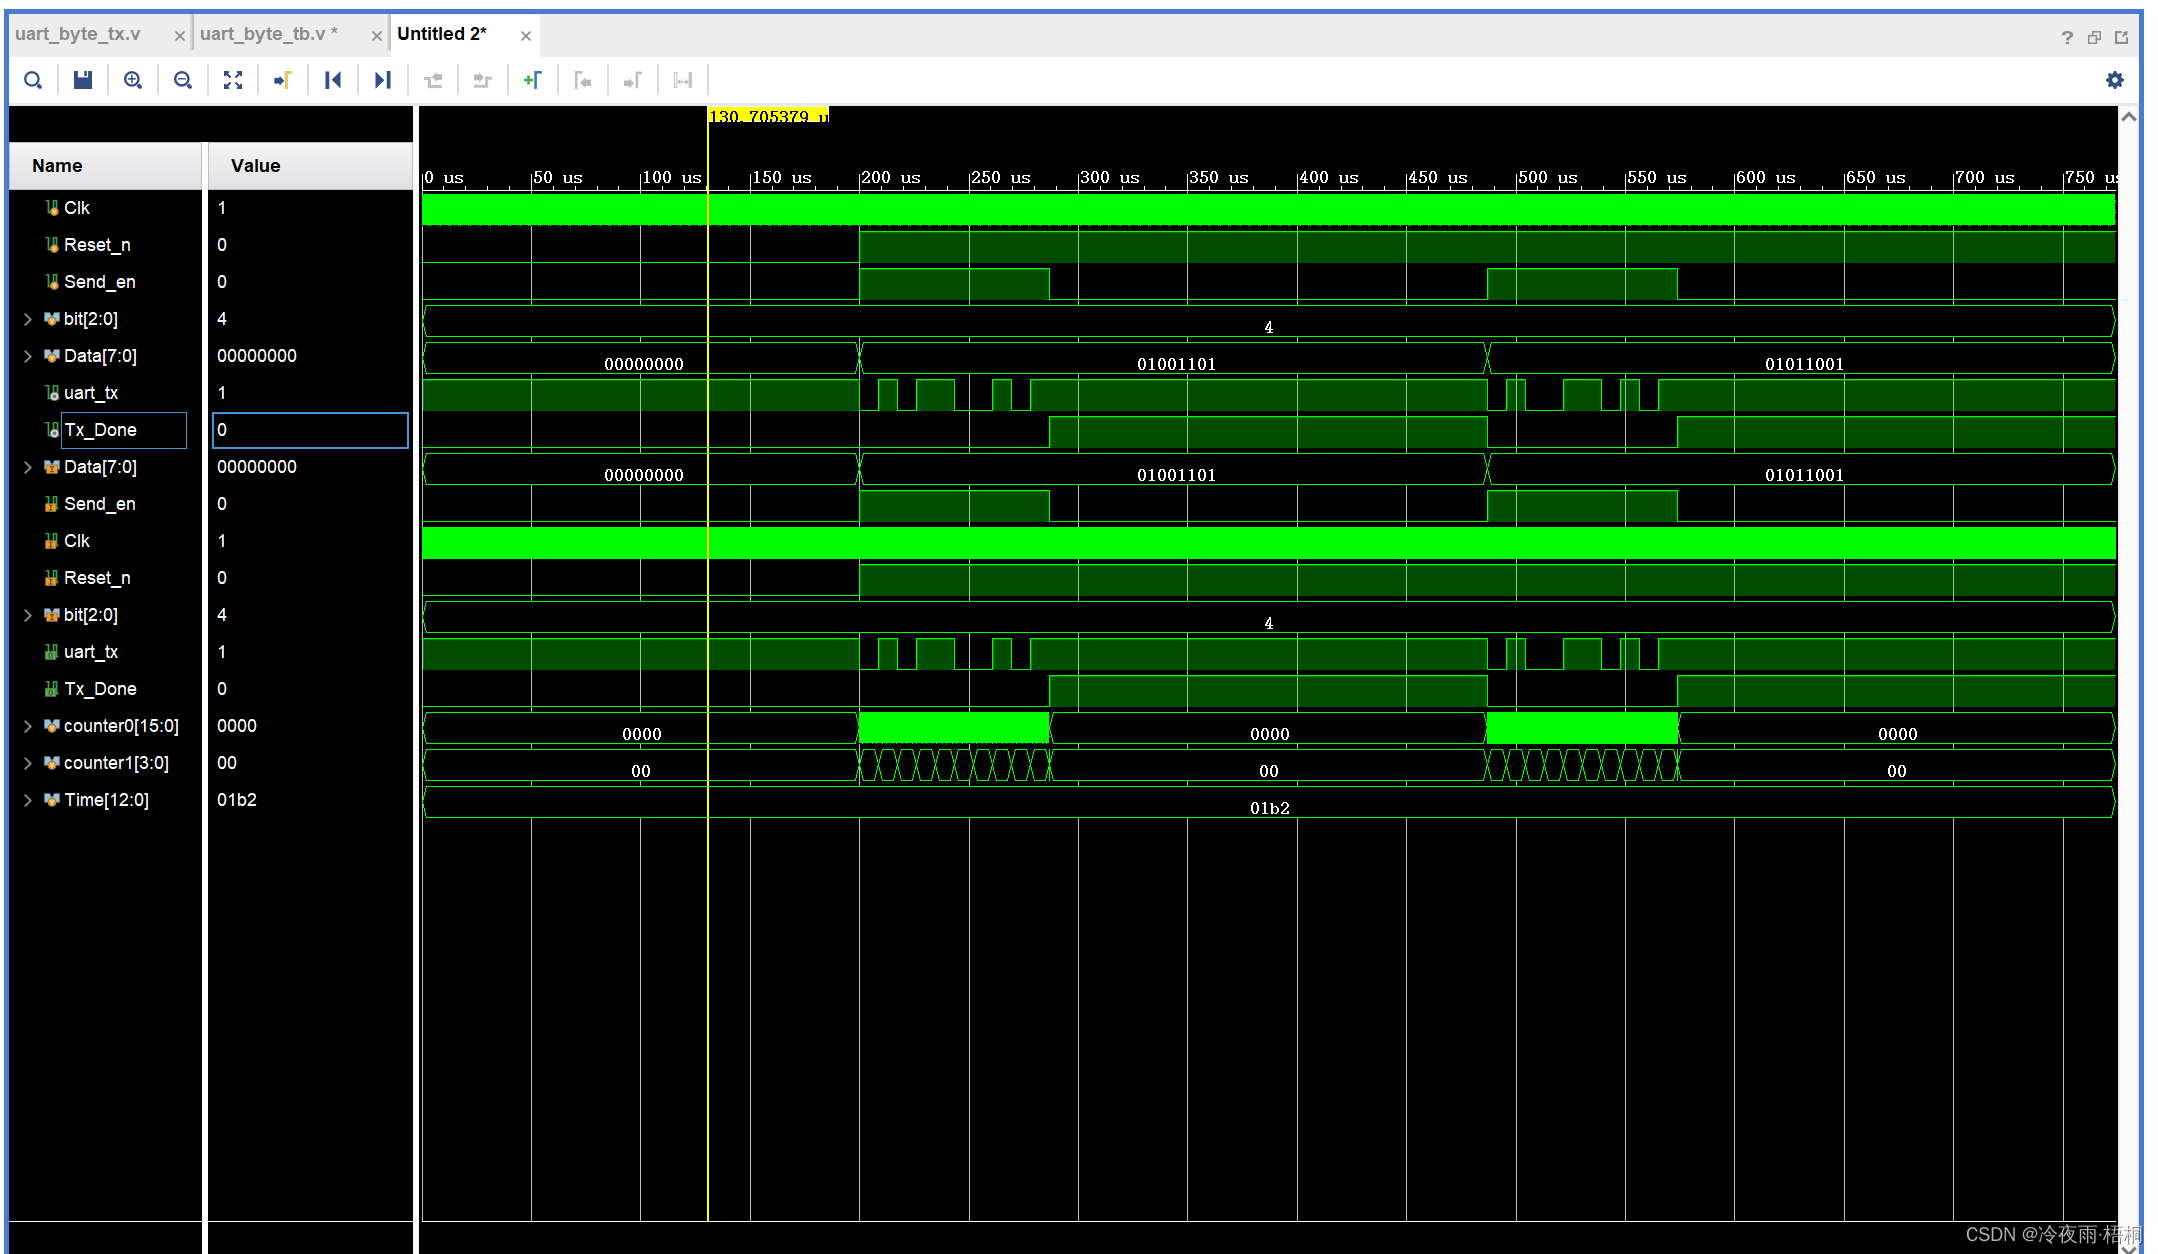Switch to uart_byte_tb.v tab
This screenshot has height=1254, width=2158.
click(268, 34)
